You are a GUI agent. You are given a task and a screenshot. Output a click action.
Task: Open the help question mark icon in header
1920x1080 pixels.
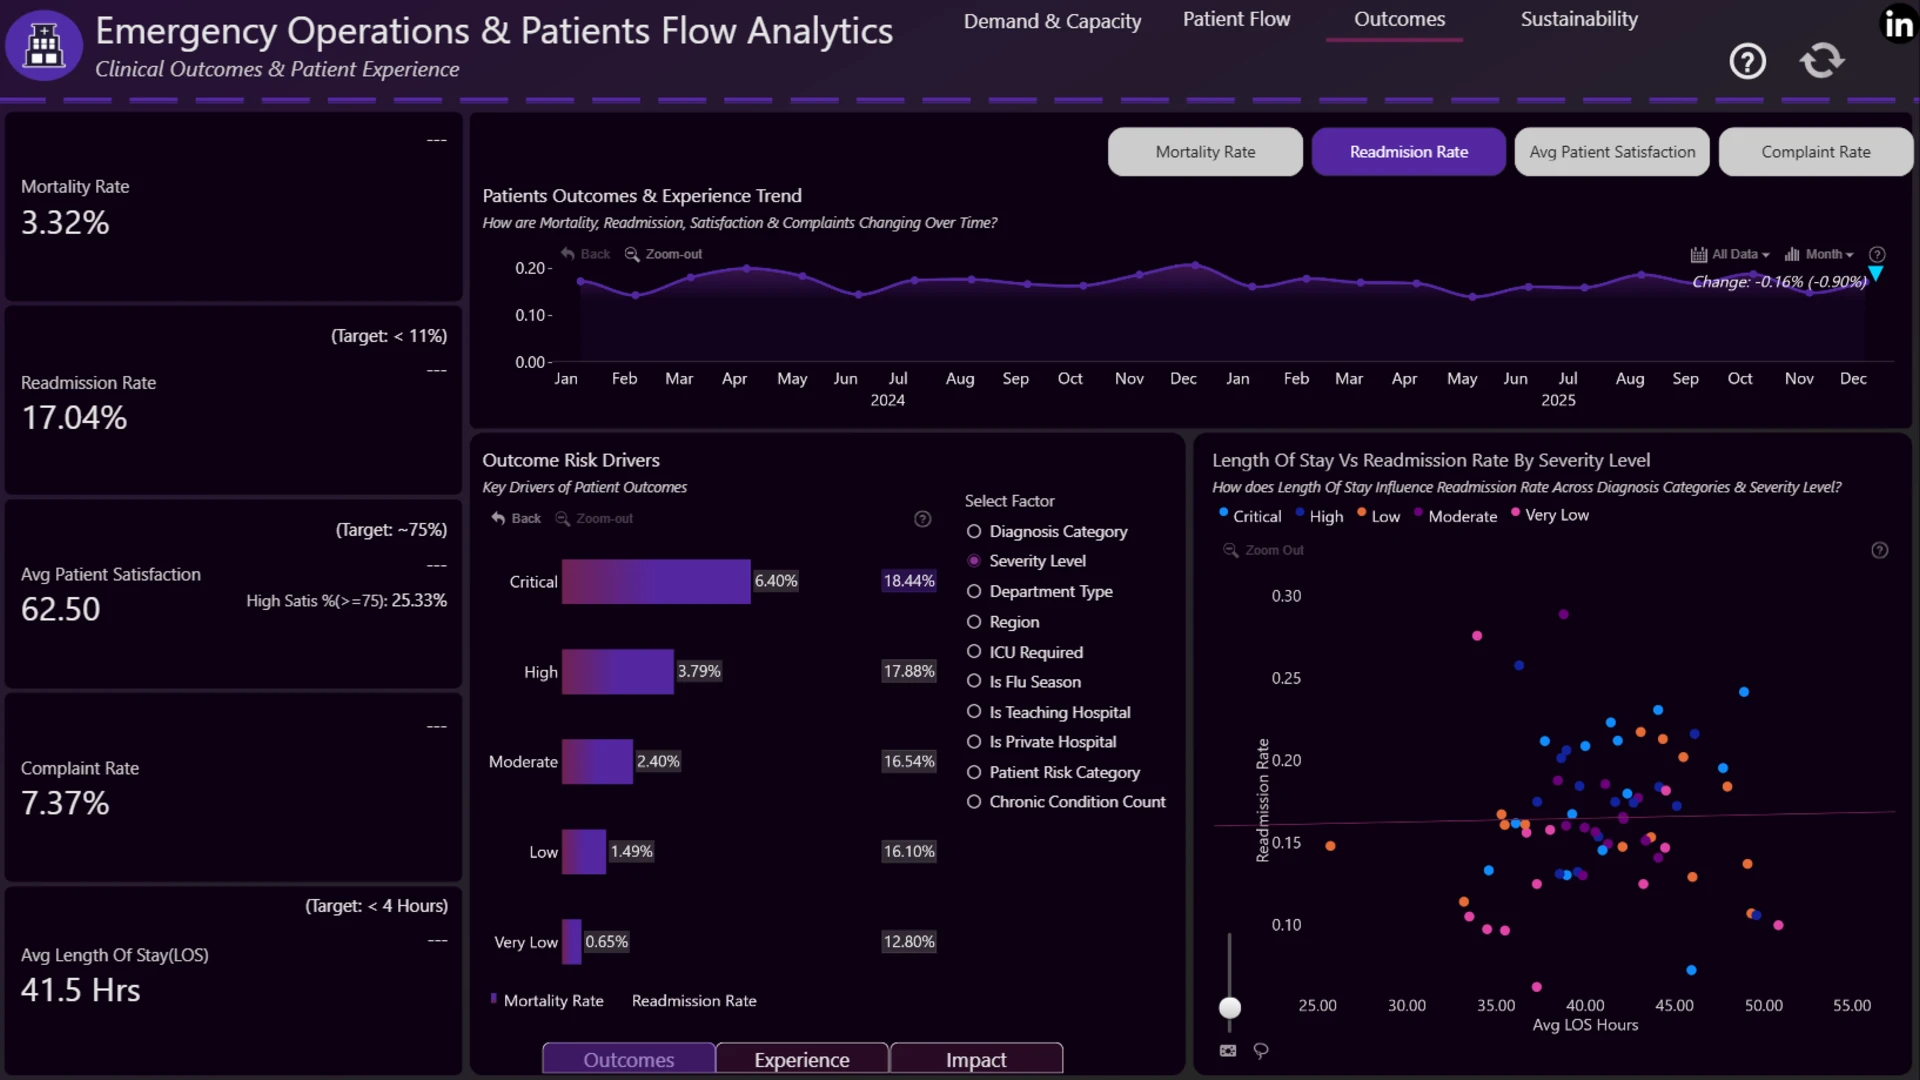(1747, 62)
